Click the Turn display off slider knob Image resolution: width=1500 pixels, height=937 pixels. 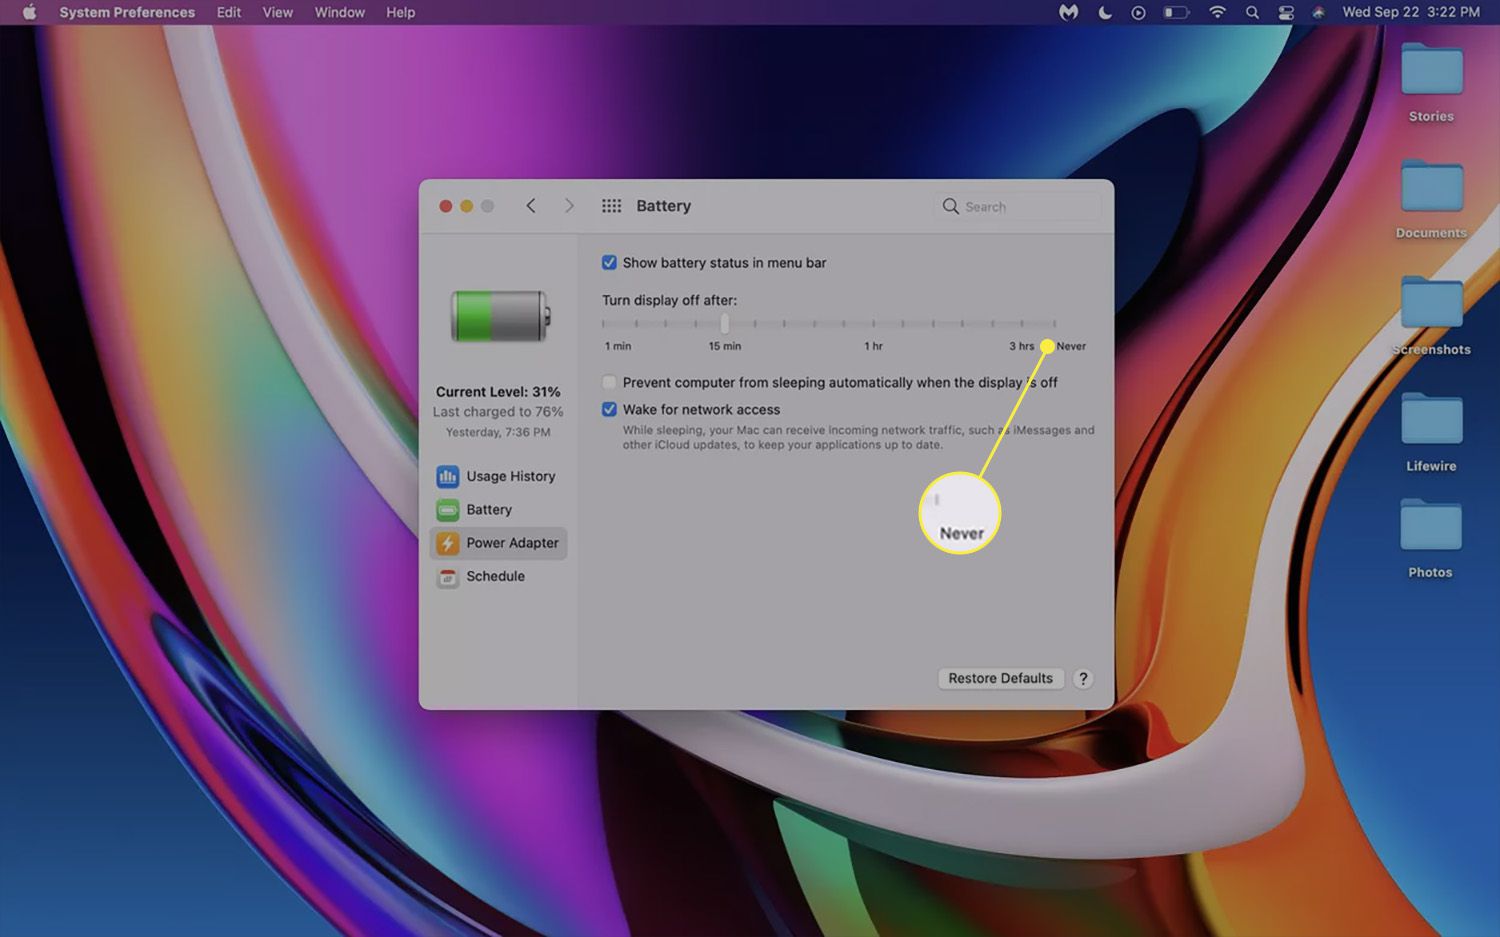725,323
